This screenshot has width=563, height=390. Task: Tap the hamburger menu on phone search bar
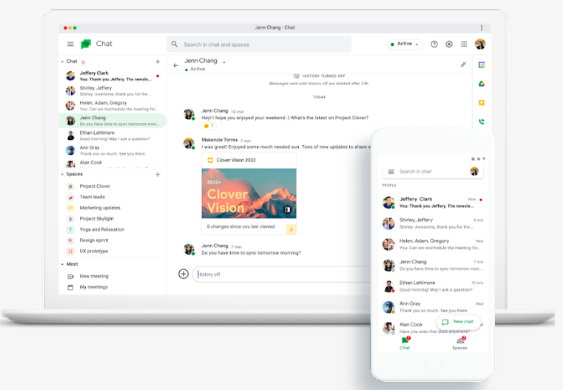point(391,171)
